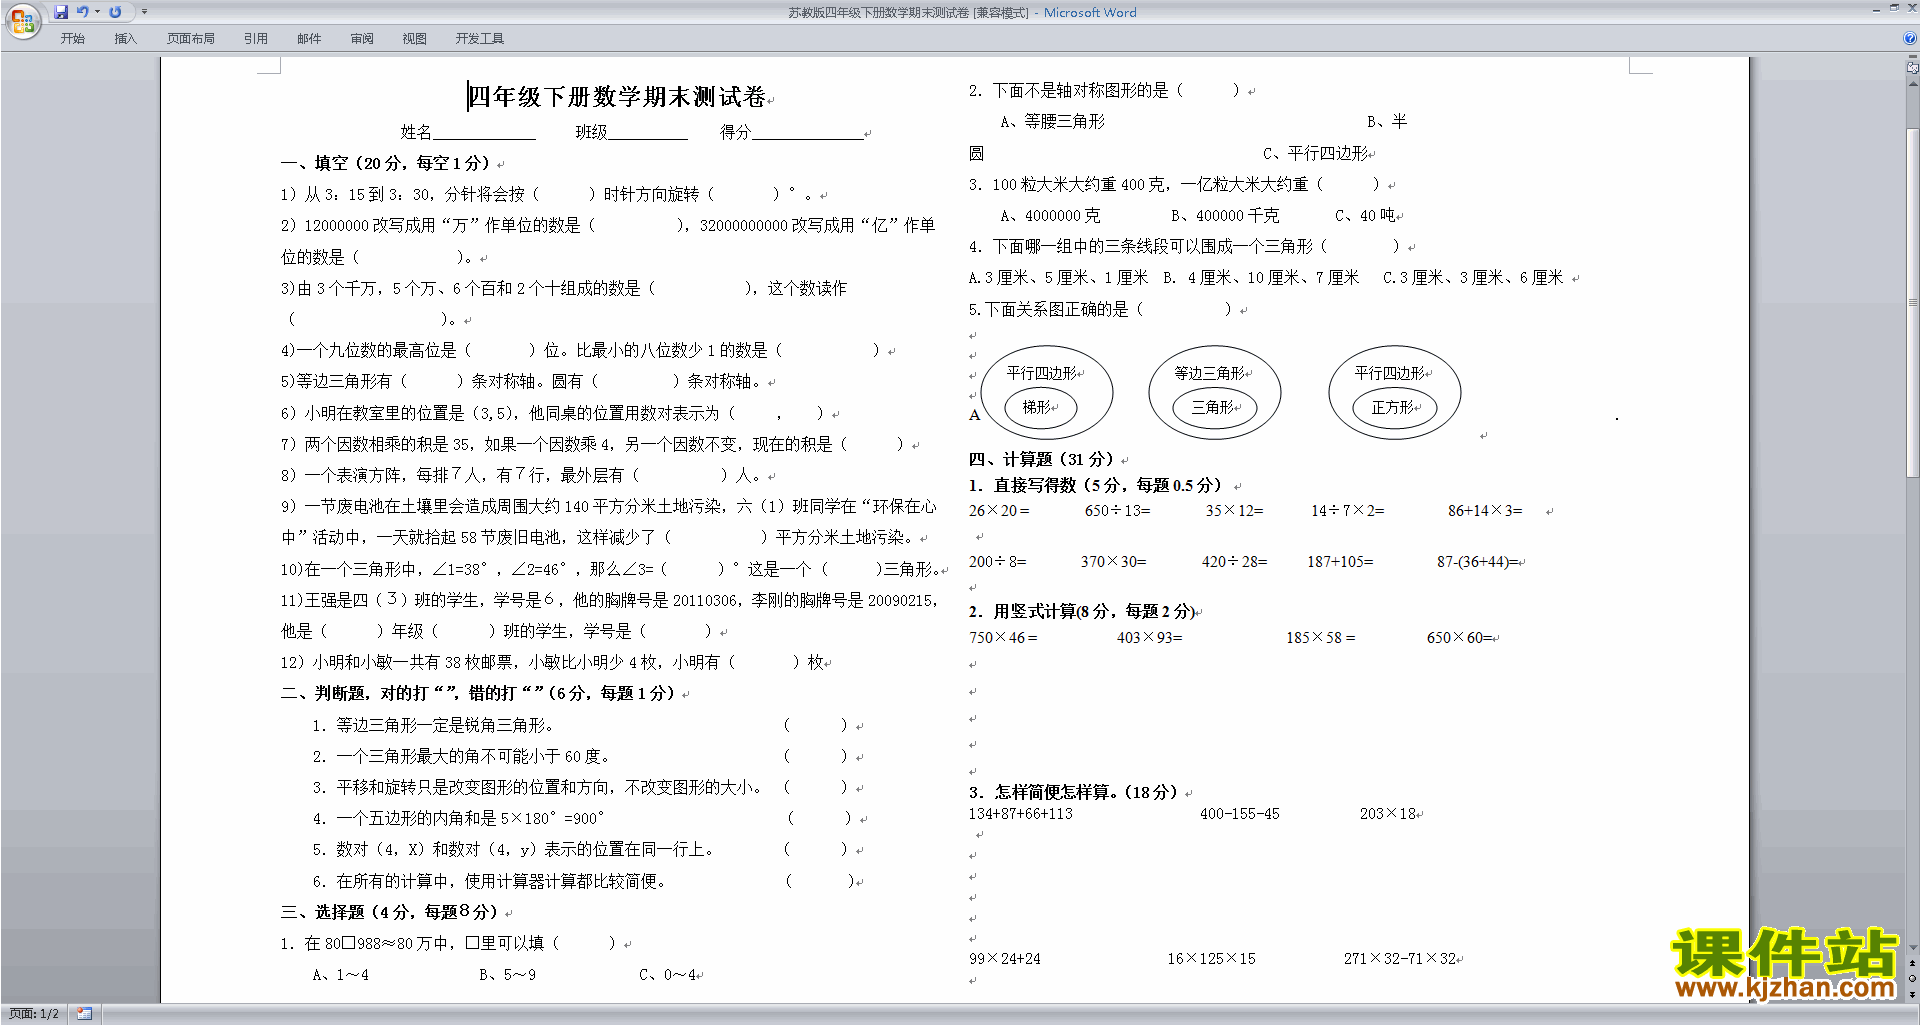Click the problem 87-(36+44)=
1920x1025 pixels.
coord(1478,562)
